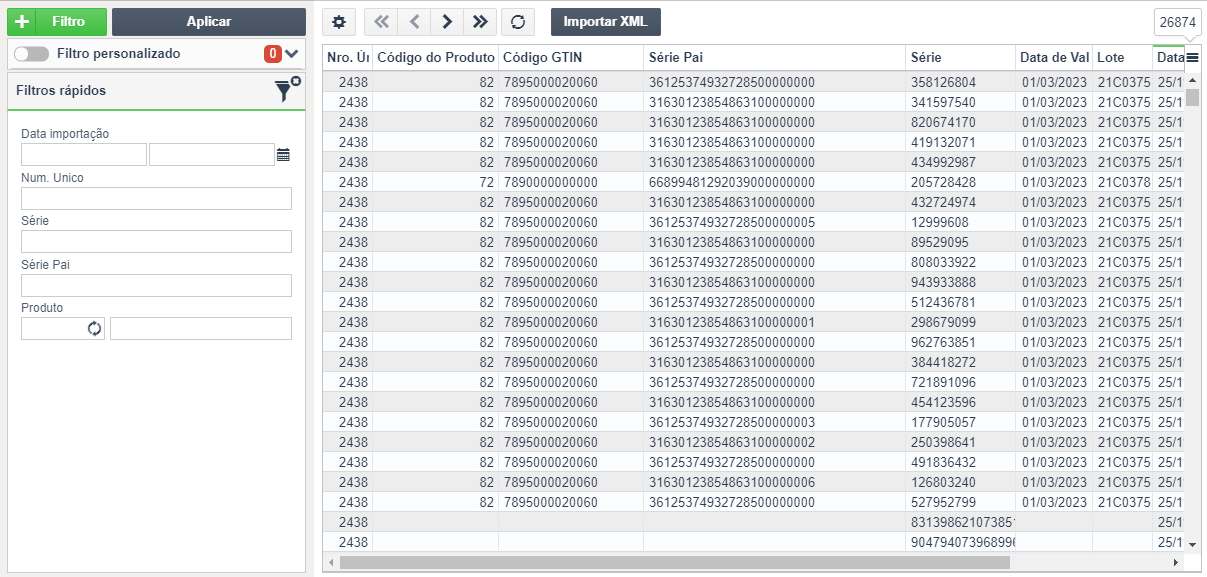
Task: Click horizontal scrollbar left arrow
Action: [x=331, y=563]
